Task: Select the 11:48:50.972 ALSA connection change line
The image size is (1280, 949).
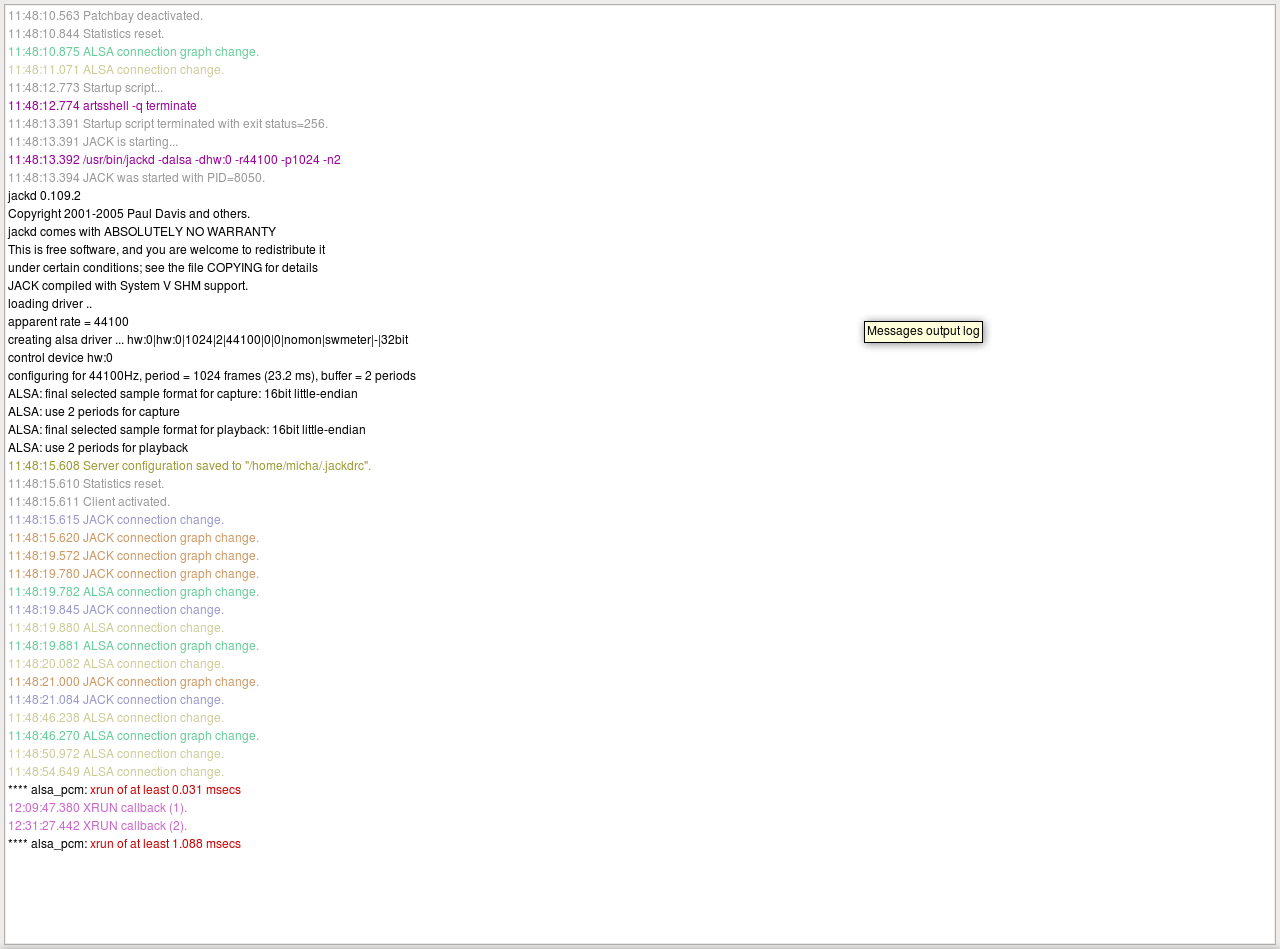Action: [116, 754]
